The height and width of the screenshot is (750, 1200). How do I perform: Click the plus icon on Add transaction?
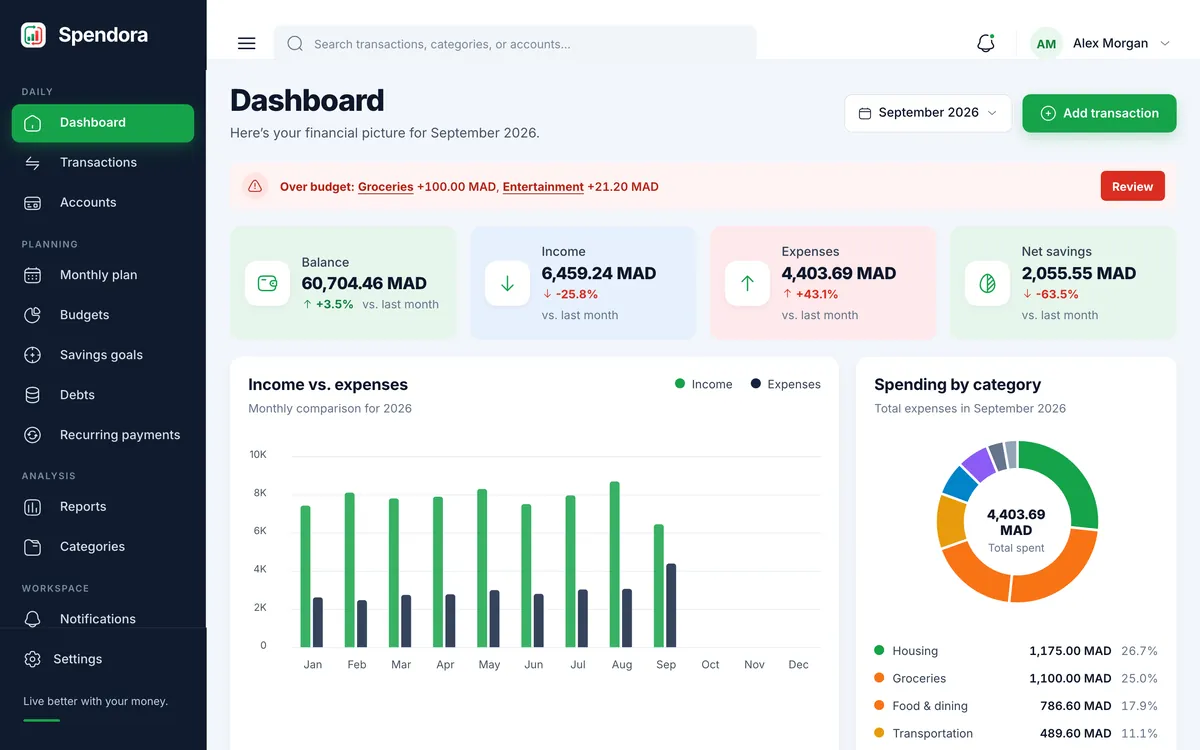(1048, 113)
